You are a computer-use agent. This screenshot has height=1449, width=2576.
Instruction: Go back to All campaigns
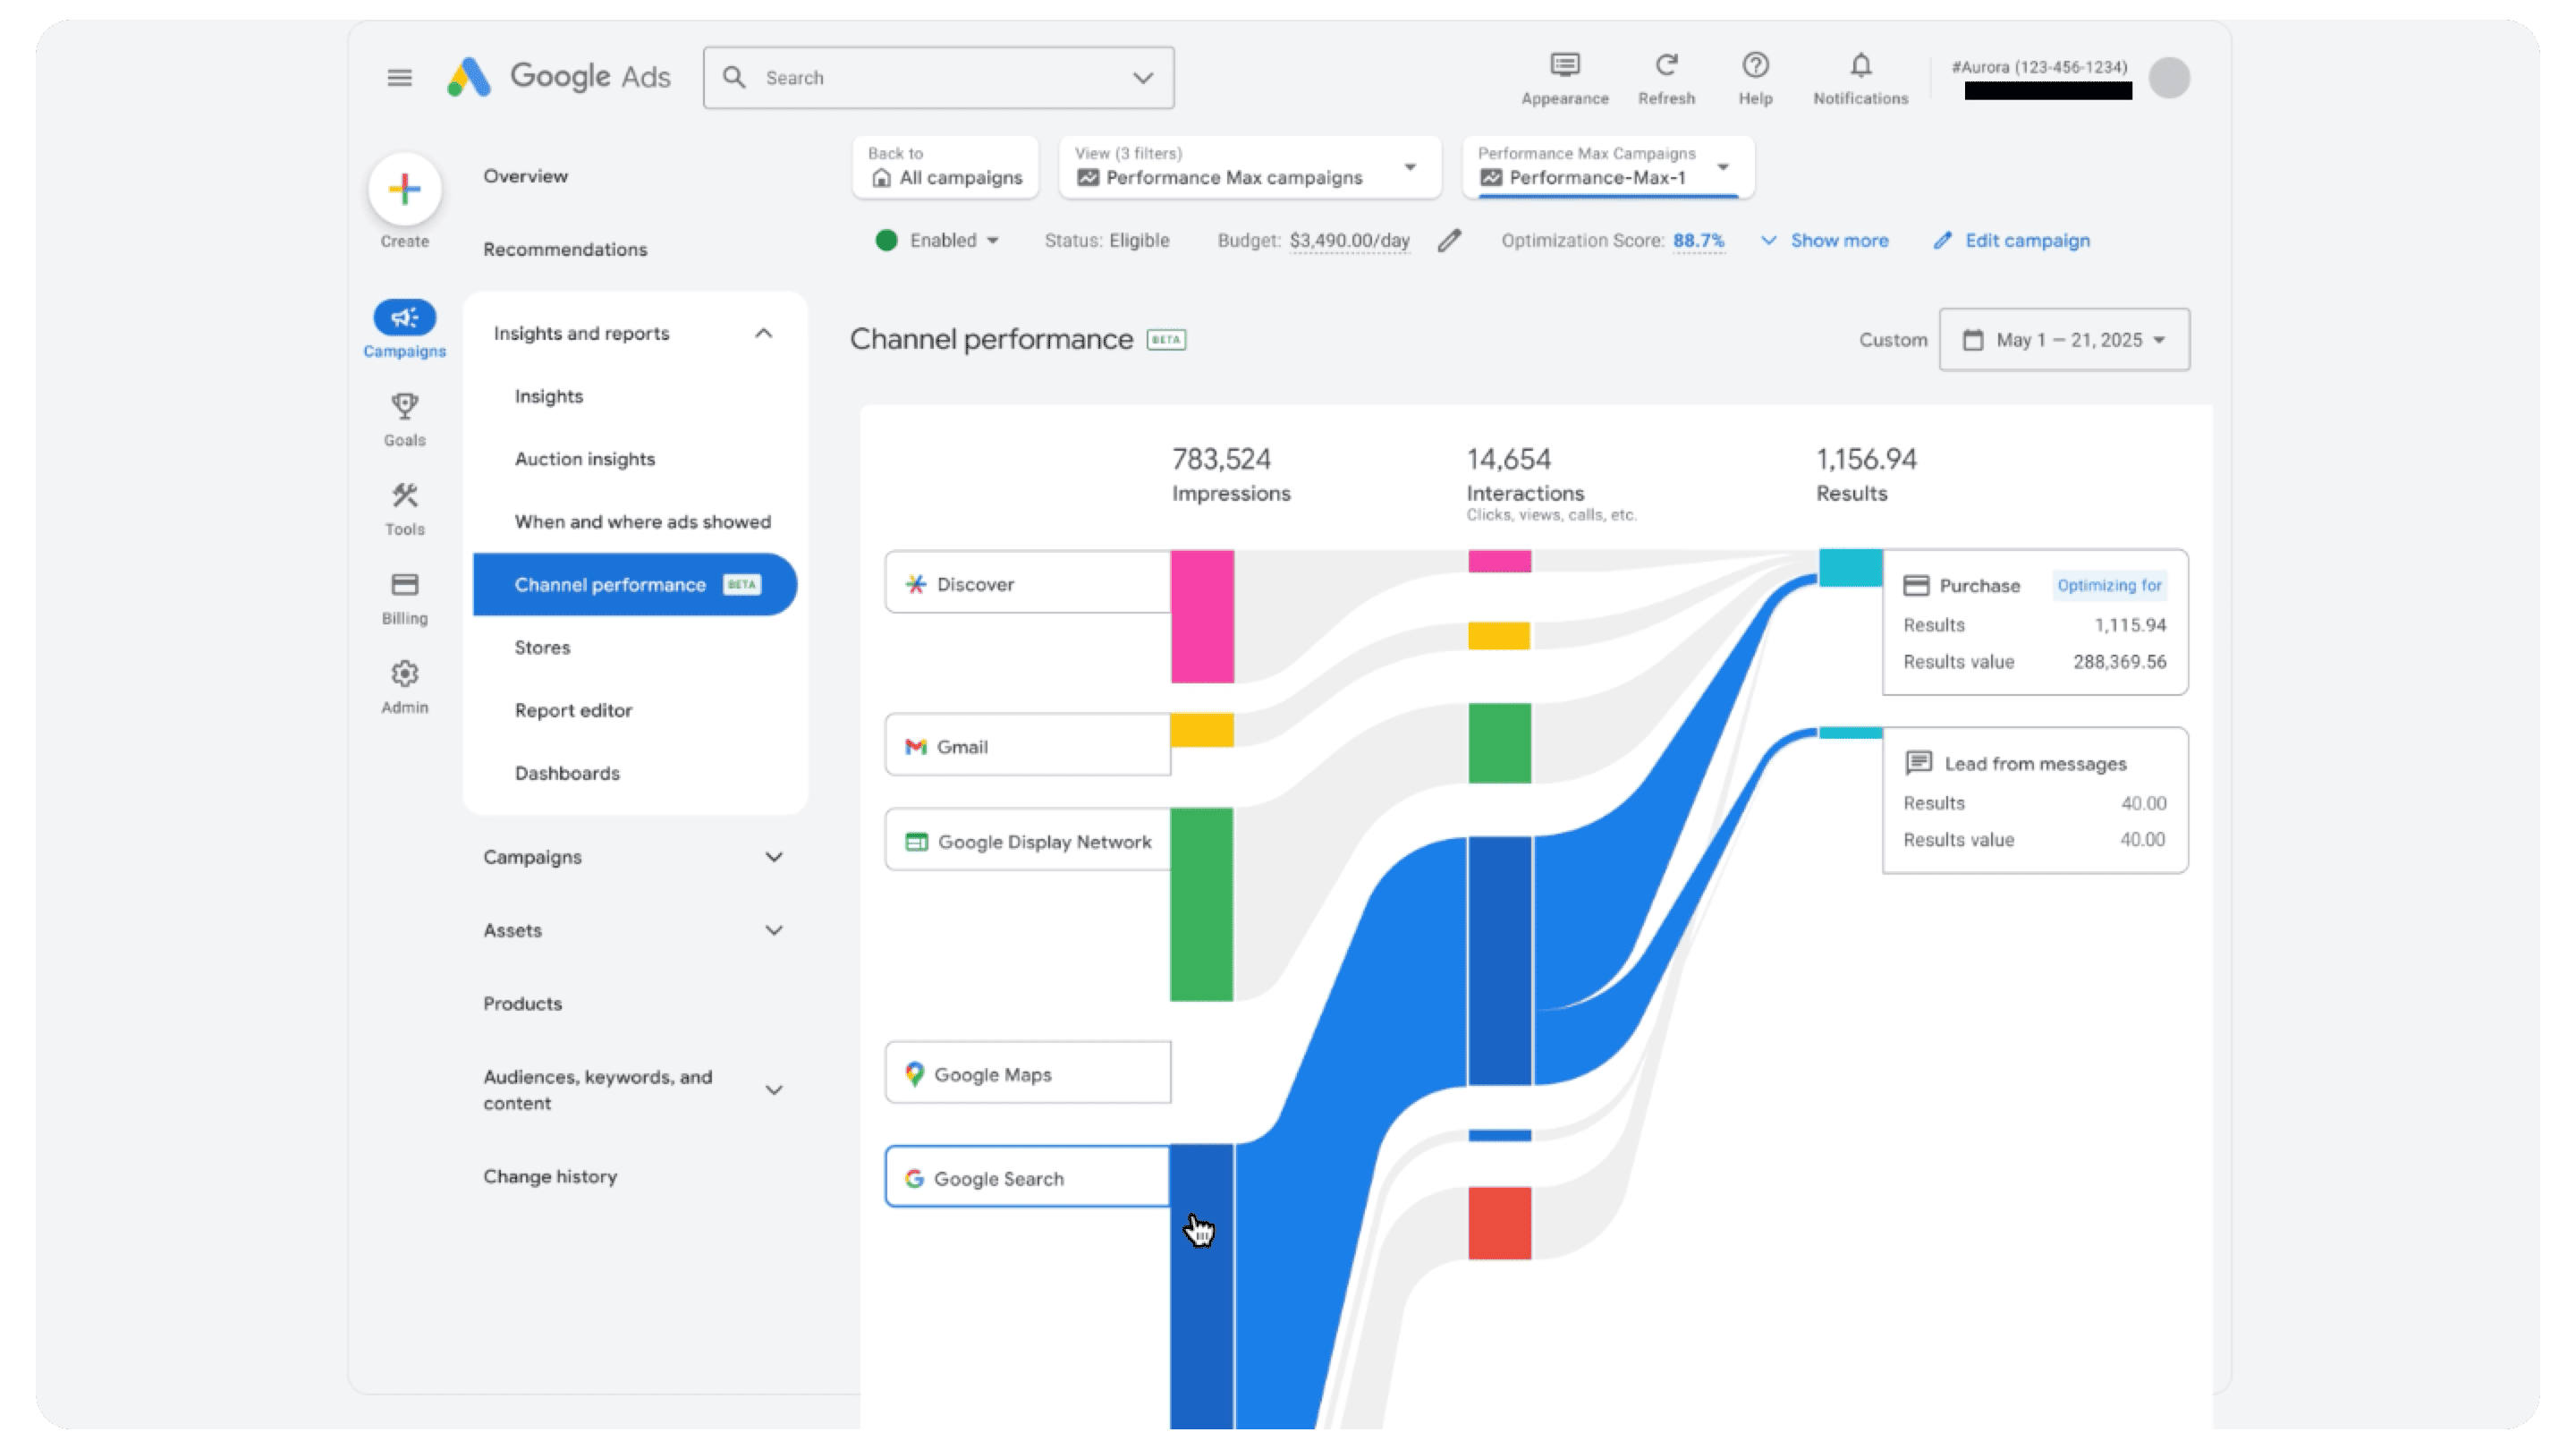click(945, 167)
